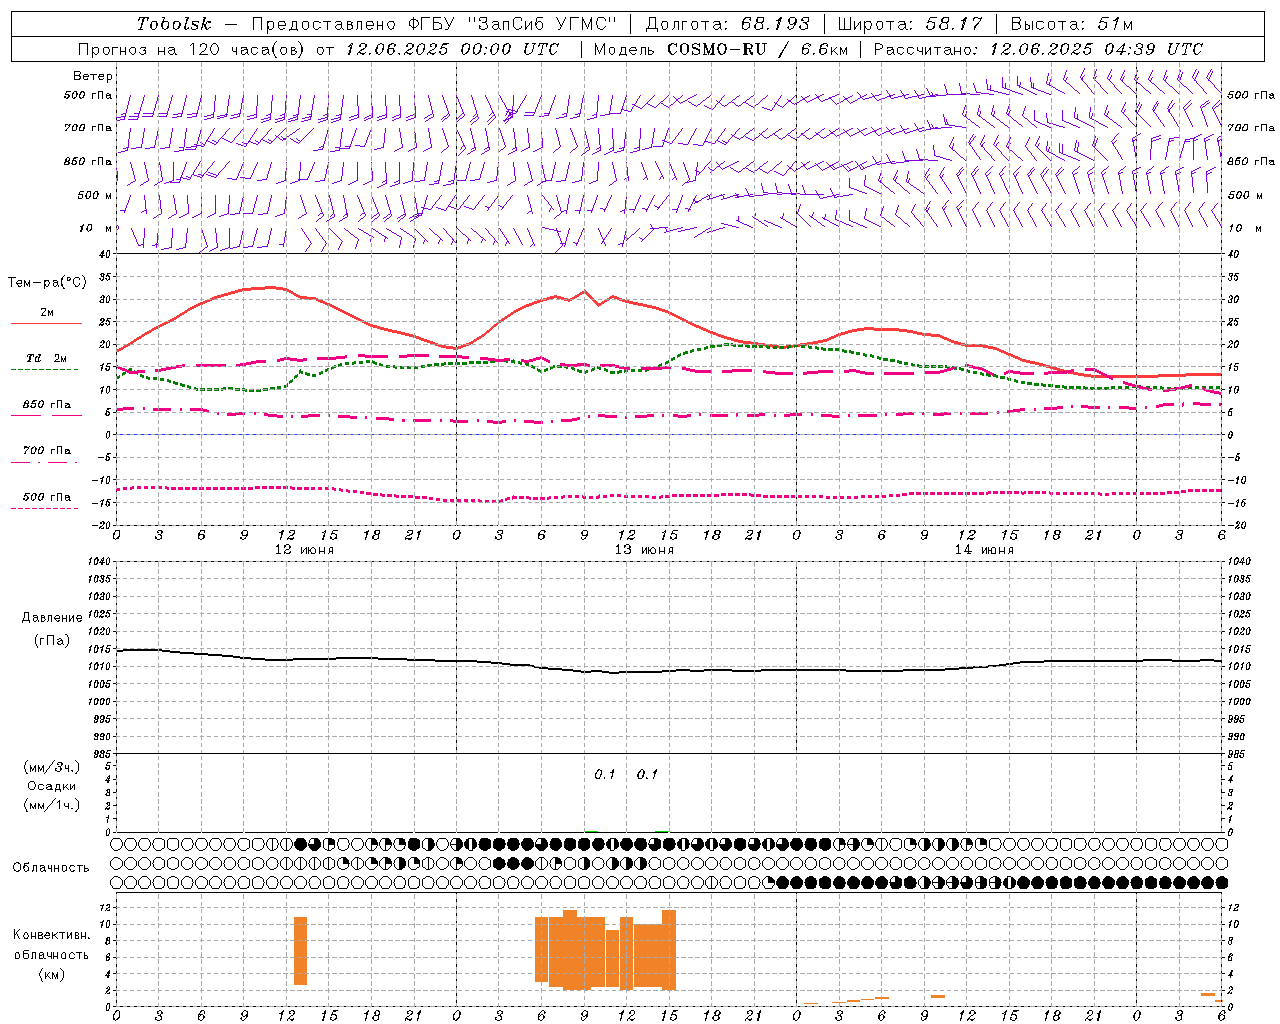
Task: Click the model label "COSMO-RU / 6.6км"
Action: [x=757, y=49]
